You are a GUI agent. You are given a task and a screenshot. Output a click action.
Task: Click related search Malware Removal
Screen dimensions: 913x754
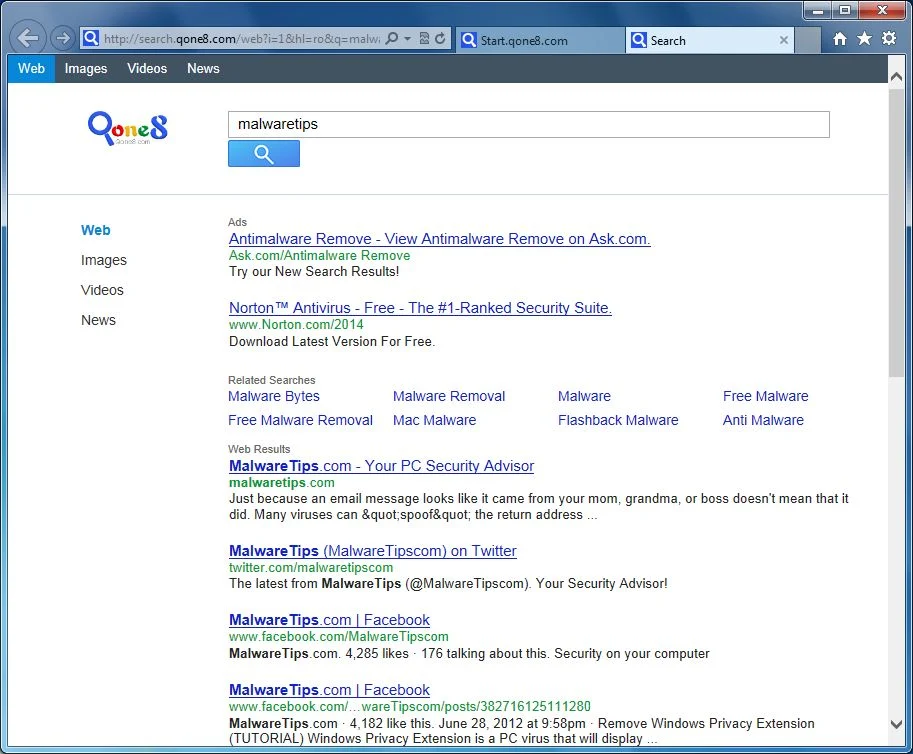[x=449, y=397]
